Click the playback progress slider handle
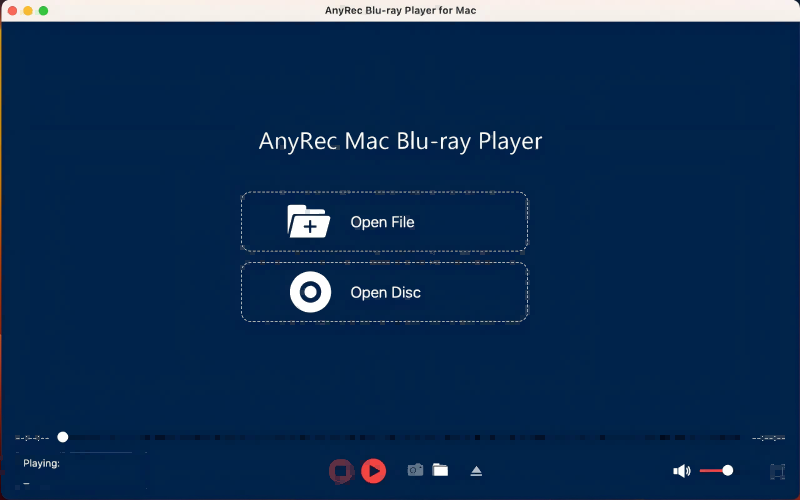The image size is (800, 500). click(63, 437)
